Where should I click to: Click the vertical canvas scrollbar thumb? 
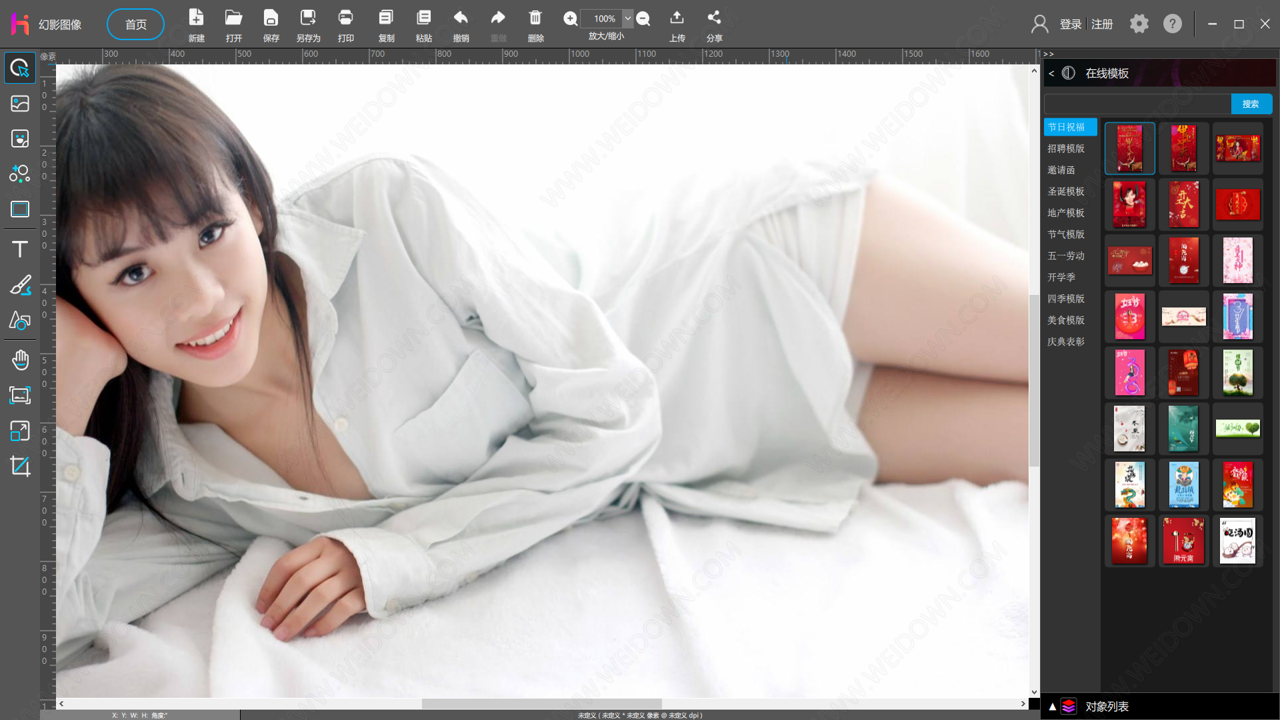pyautogui.click(x=1035, y=380)
